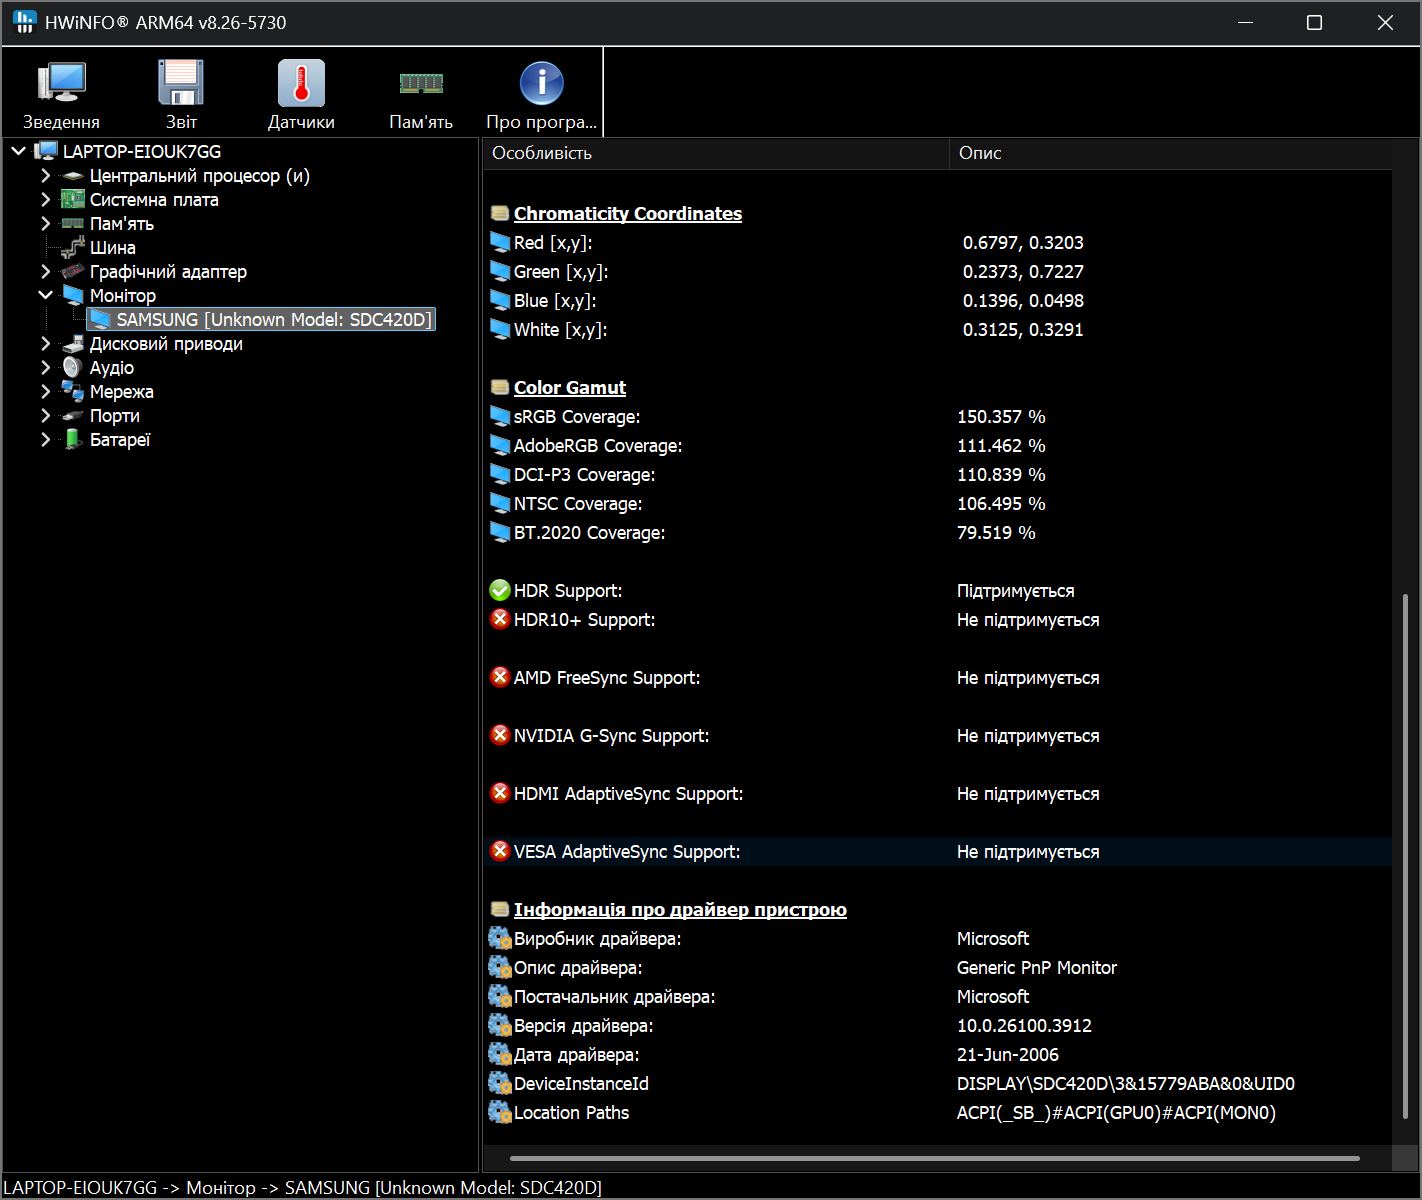
Task: Select the Шина tree item label
Action: [x=113, y=247]
